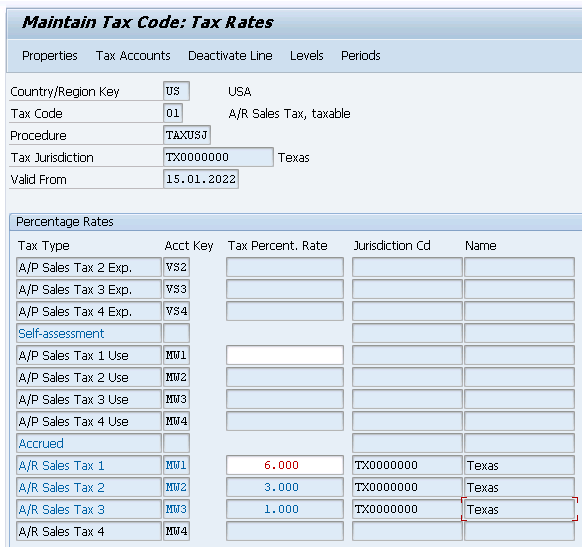Click Tax Accounts in the toolbar
The height and width of the screenshot is (547, 582).
(x=133, y=56)
